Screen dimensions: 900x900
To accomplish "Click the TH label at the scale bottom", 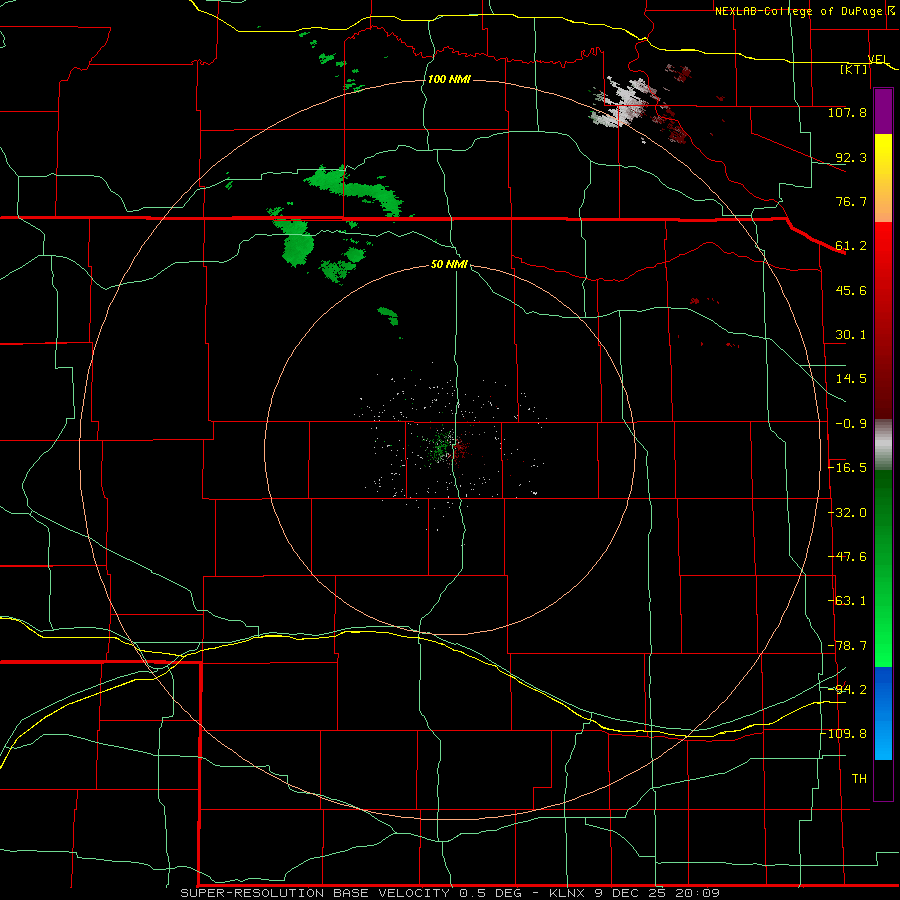I will 859,779.
